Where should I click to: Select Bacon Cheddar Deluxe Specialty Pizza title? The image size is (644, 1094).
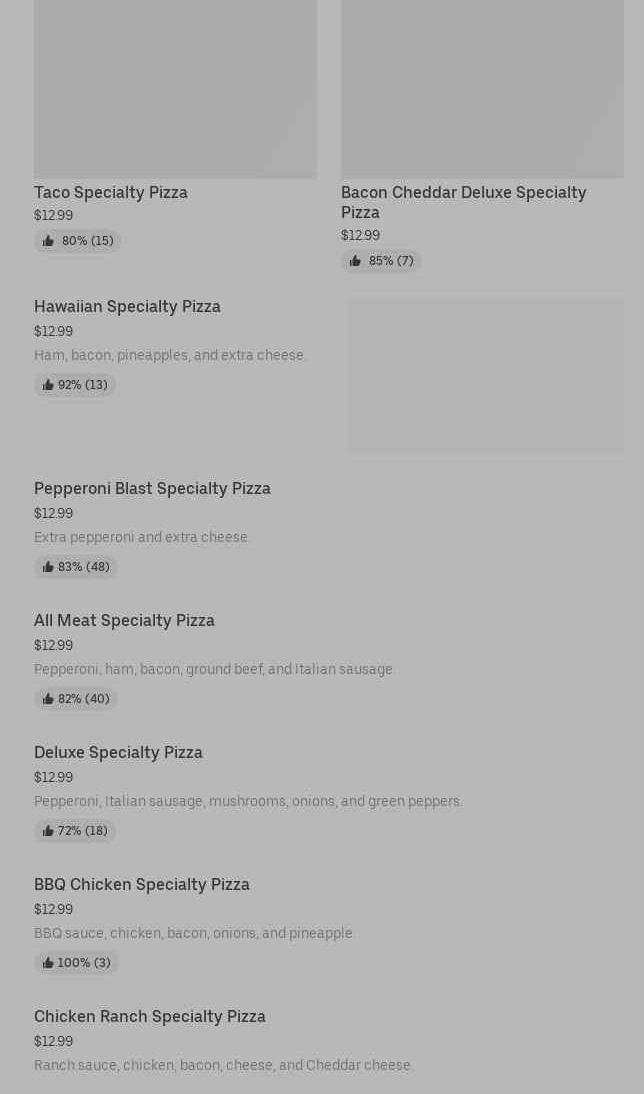463,202
